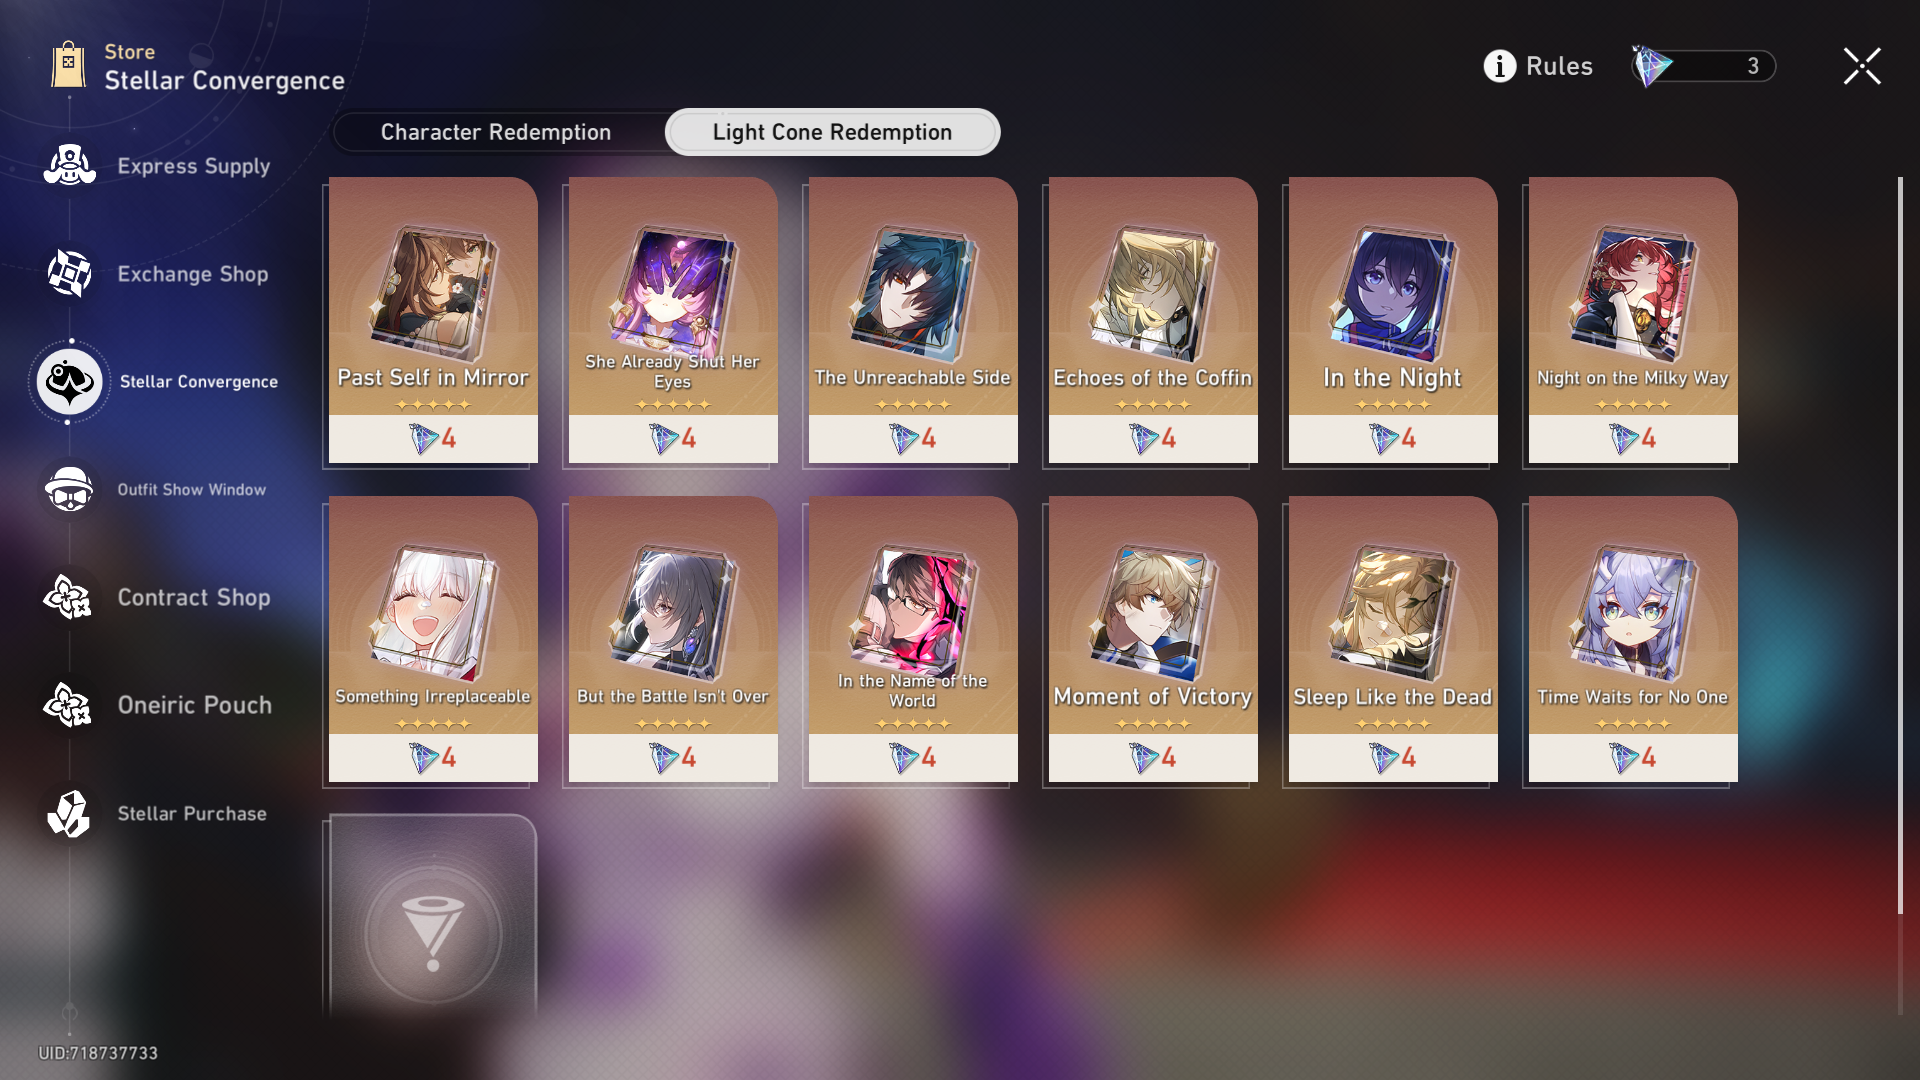Open the Outfit Show Window icon
1920x1080 pixels.
(69, 489)
